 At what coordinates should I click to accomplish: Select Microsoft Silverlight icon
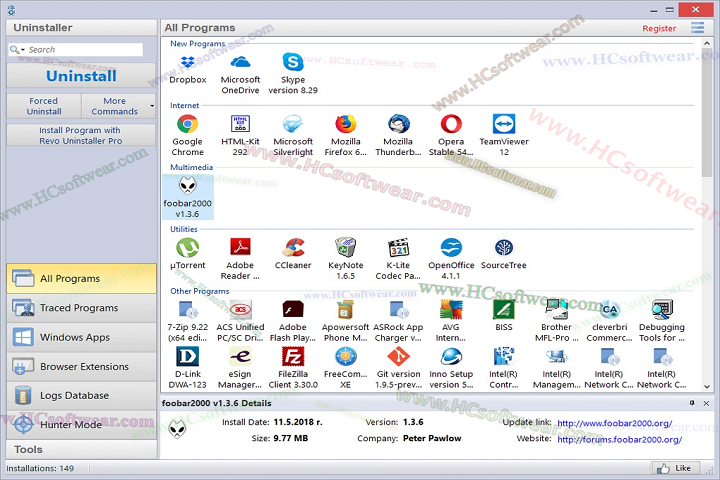(293, 124)
